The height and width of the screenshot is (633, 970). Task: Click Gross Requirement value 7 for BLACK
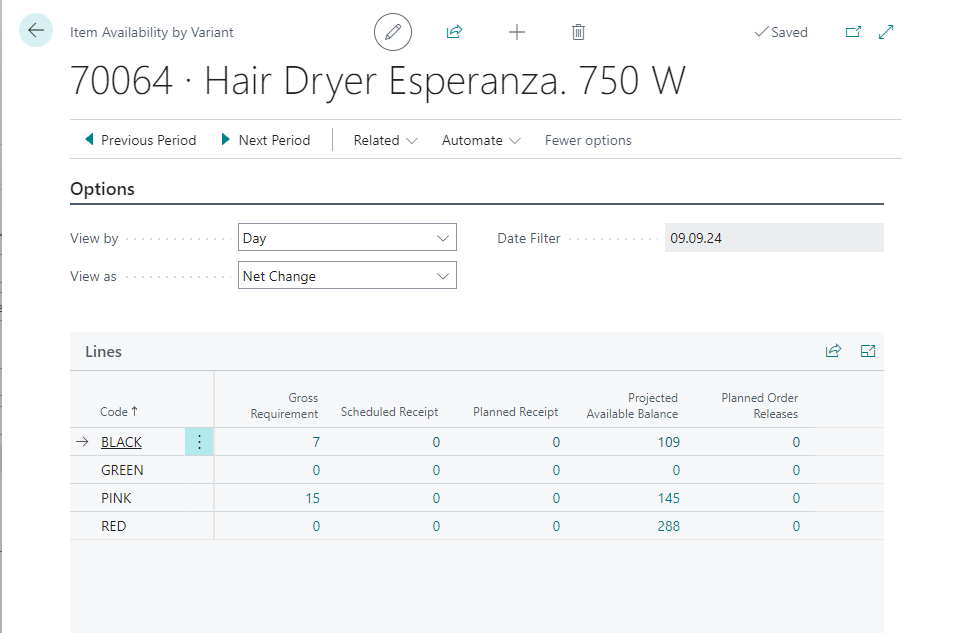point(315,442)
